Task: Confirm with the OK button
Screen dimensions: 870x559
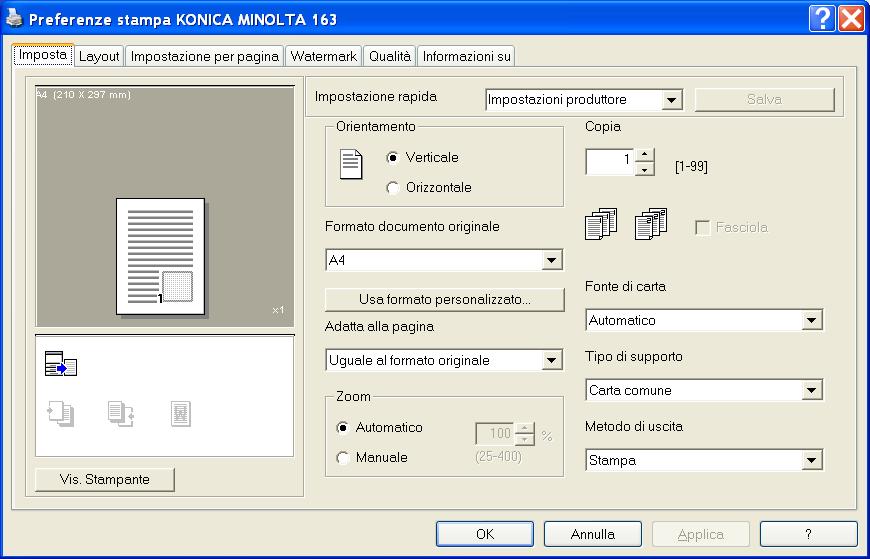Action: (x=485, y=534)
